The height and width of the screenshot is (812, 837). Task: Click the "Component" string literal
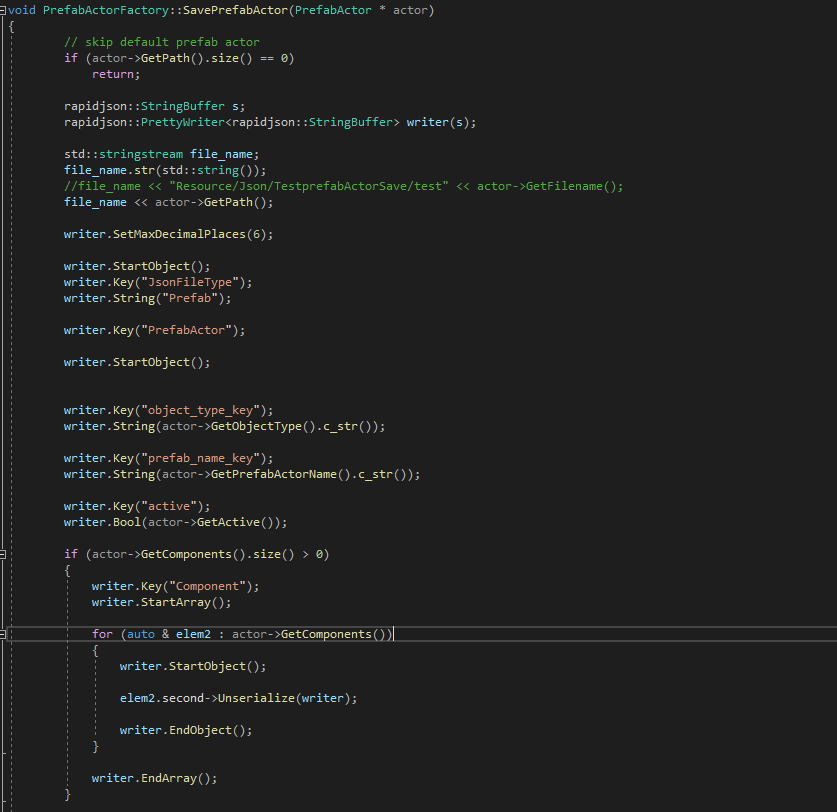[x=207, y=587]
